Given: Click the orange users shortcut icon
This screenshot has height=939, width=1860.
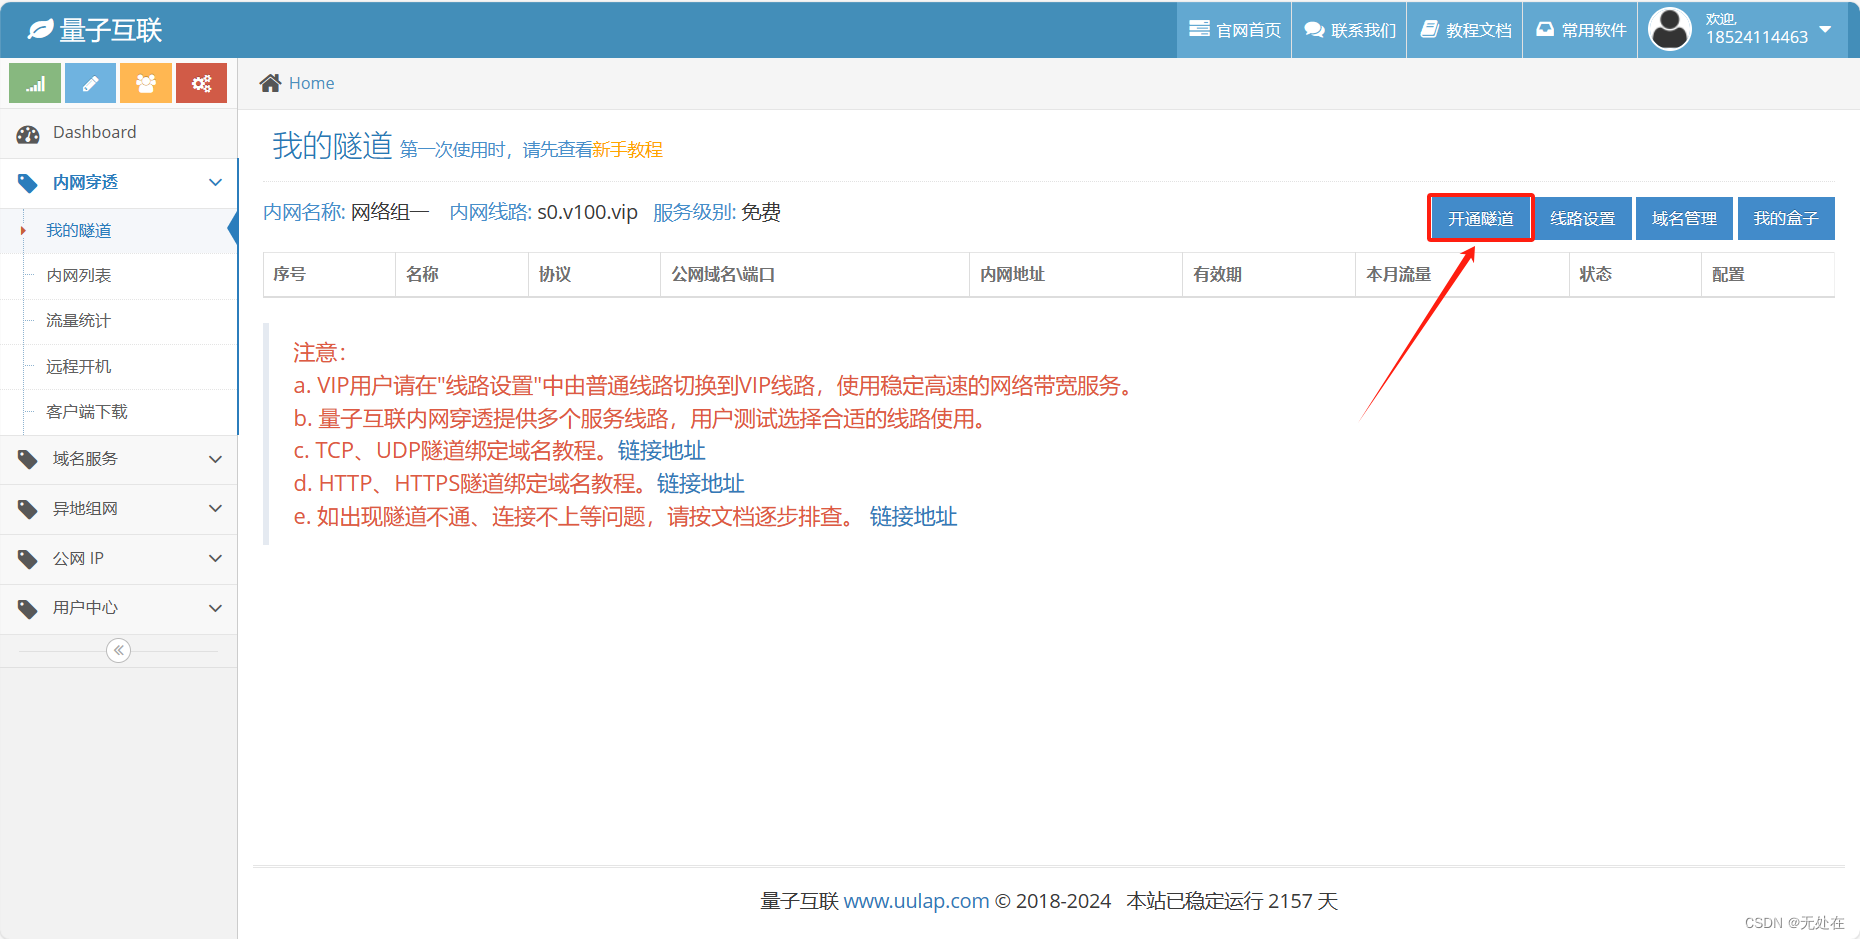Looking at the screenshot, I should (x=146, y=83).
